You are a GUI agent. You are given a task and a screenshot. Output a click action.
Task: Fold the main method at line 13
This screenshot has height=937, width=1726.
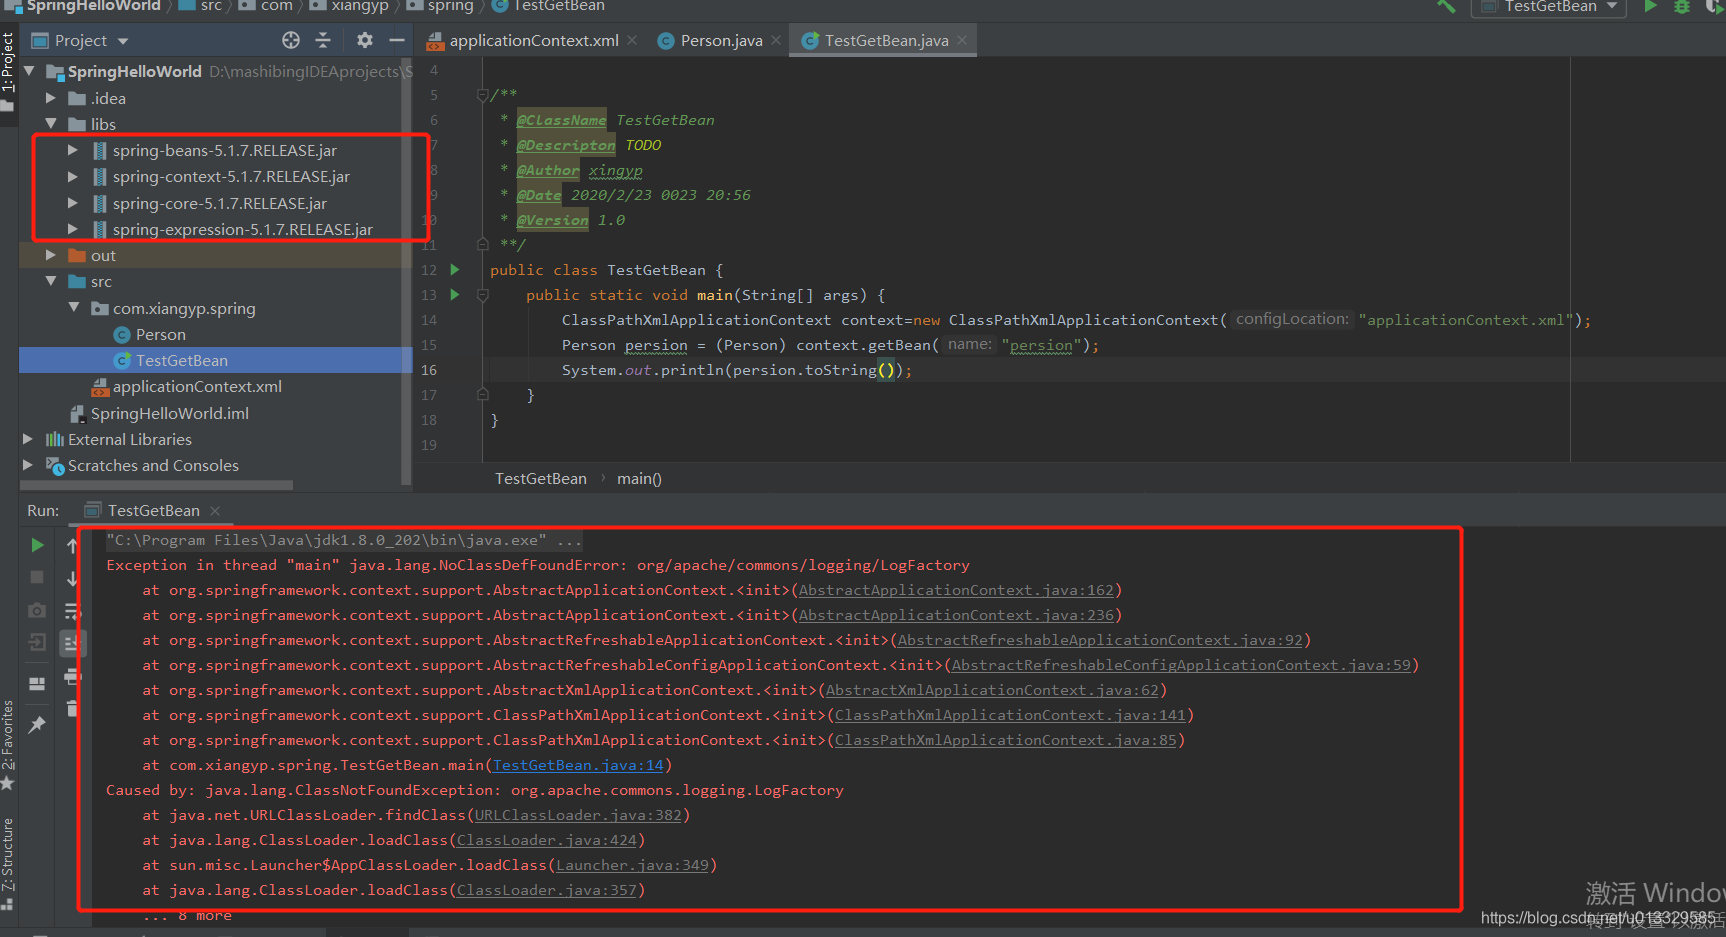click(482, 295)
